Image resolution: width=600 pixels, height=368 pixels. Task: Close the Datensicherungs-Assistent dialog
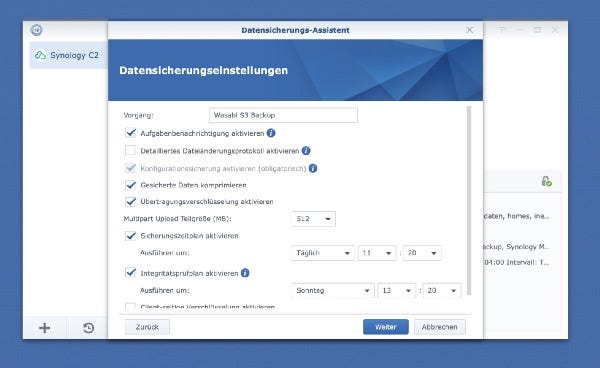click(x=470, y=30)
